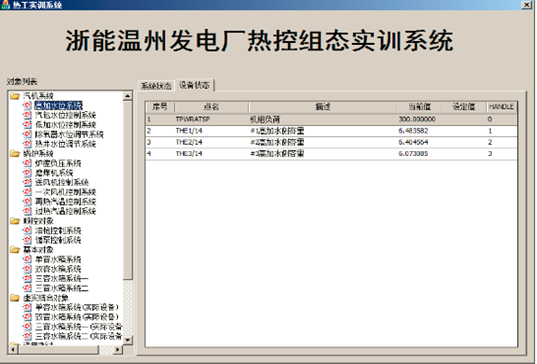Viewport: 537px width, 364px height.
Task: Click the icon next to 低加水位控制系统
Action: pos(27,125)
